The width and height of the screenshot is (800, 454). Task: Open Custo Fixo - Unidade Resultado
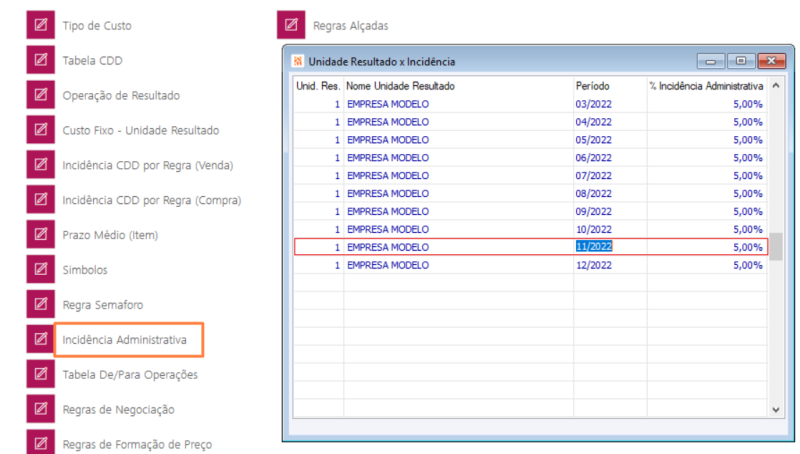(141, 130)
